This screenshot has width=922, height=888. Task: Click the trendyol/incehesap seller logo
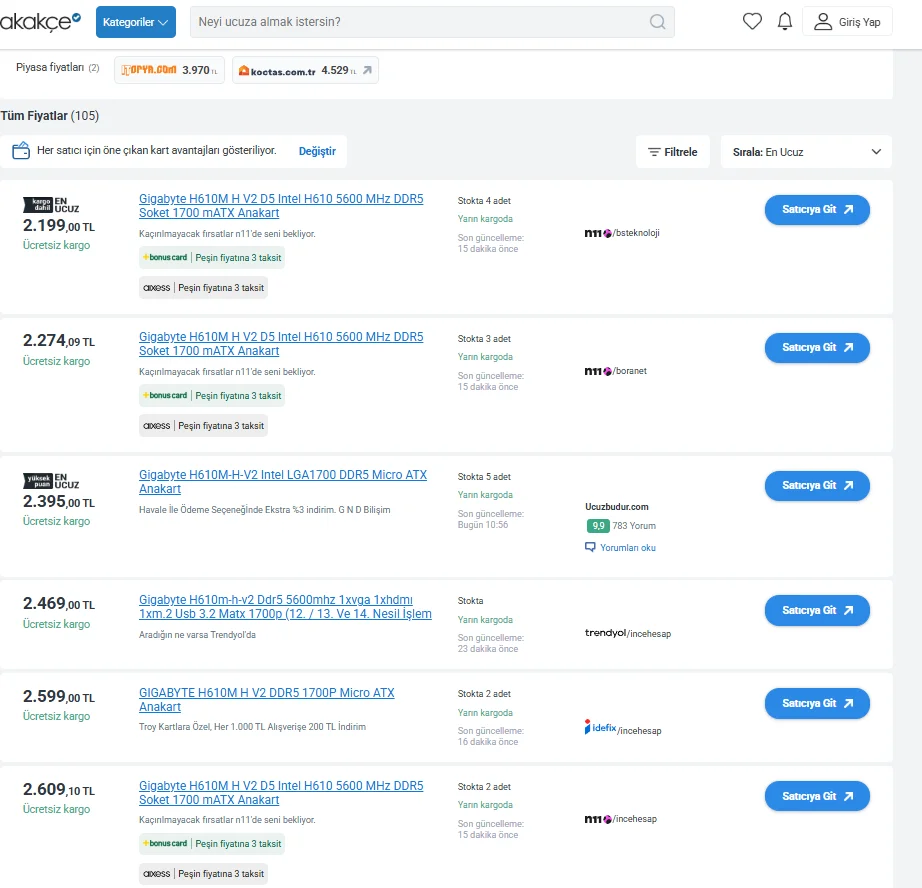[627, 633]
